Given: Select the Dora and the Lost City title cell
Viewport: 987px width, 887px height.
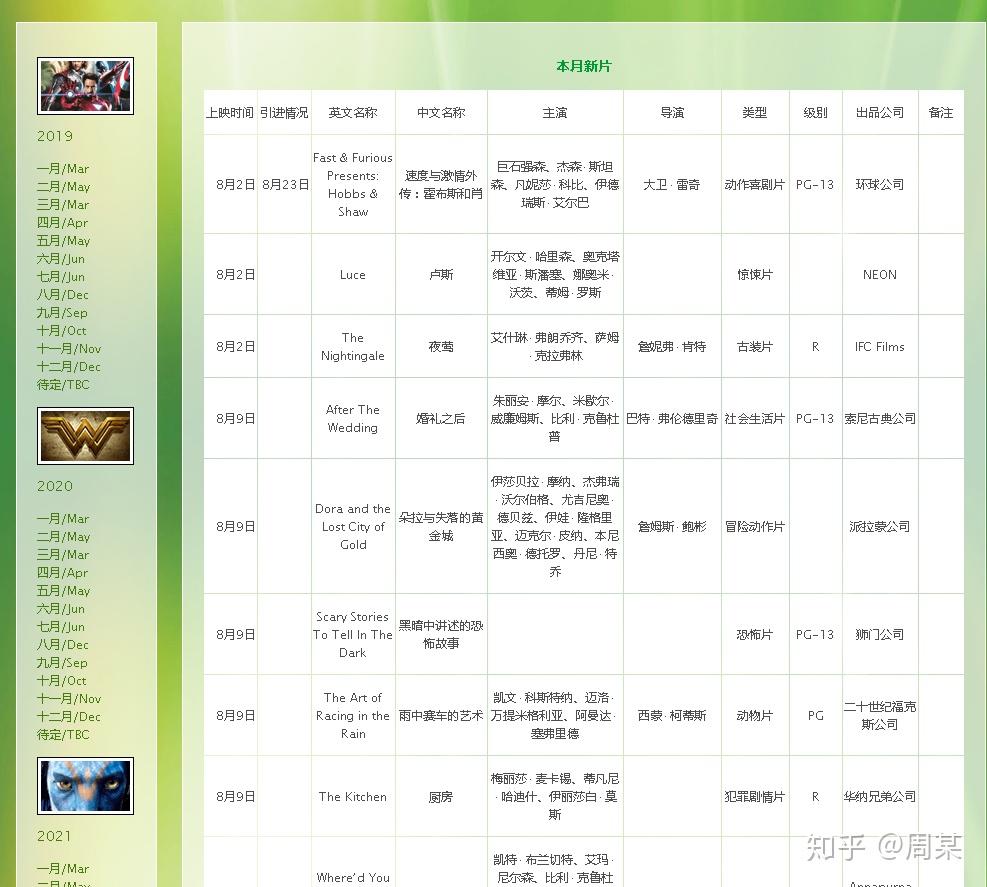Looking at the screenshot, I should pyautogui.click(x=353, y=527).
